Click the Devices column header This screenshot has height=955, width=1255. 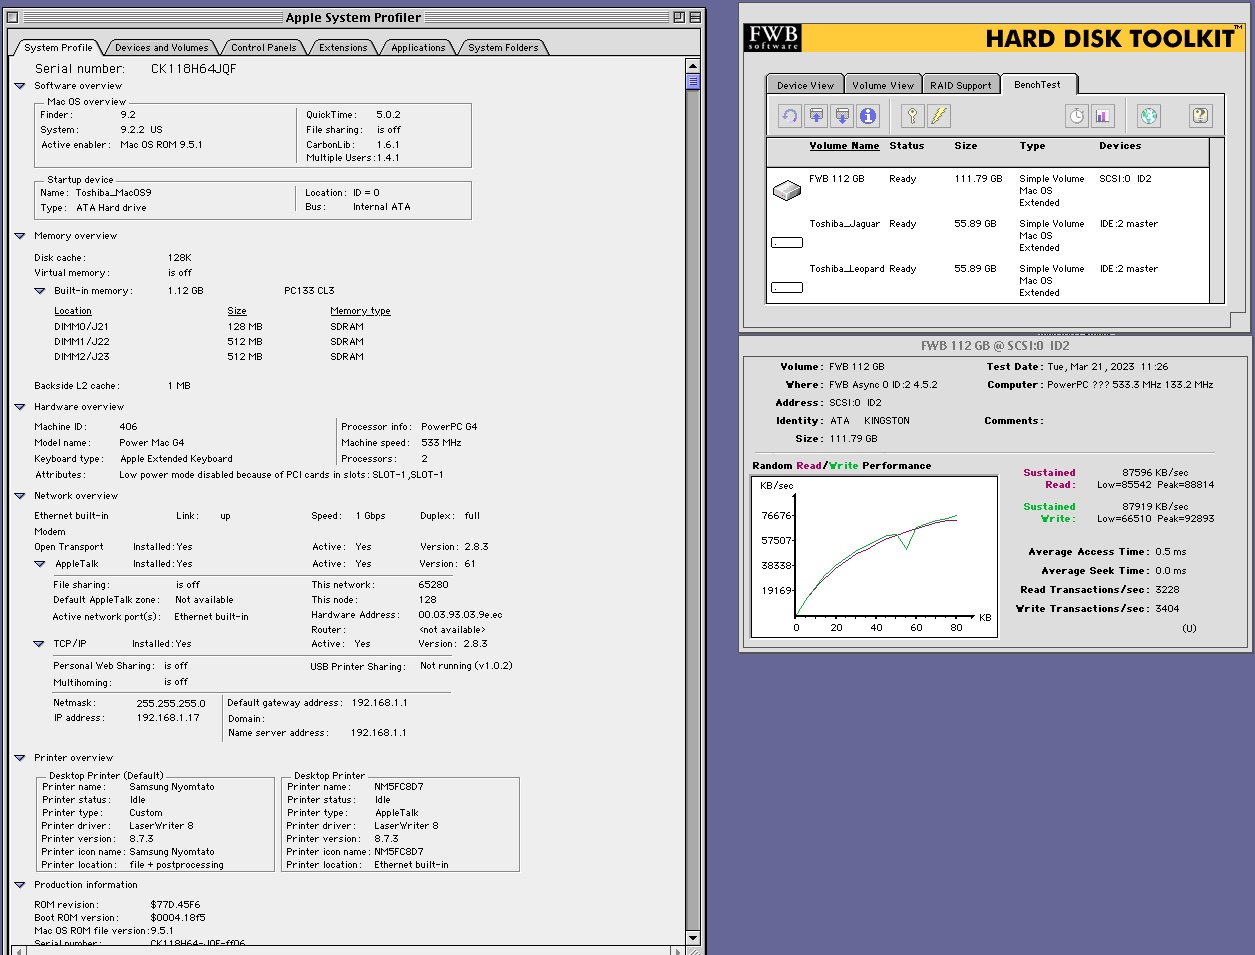coord(1120,146)
